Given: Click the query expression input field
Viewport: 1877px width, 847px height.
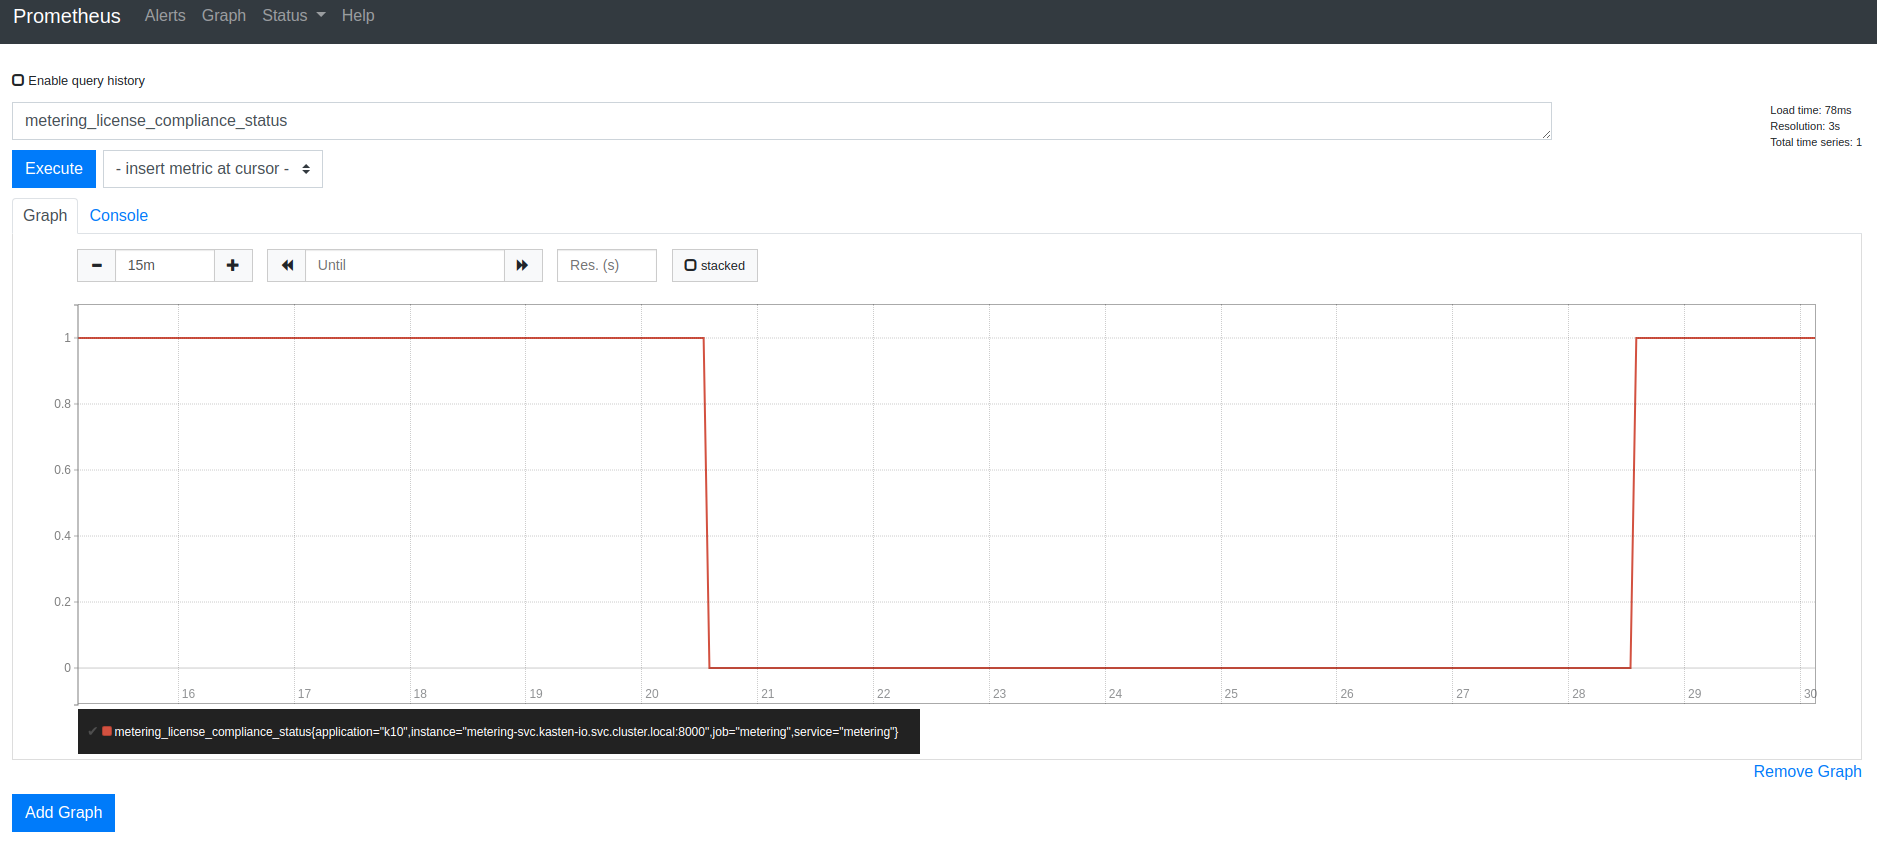Looking at the screenshot, I should [x=780, y=121].
